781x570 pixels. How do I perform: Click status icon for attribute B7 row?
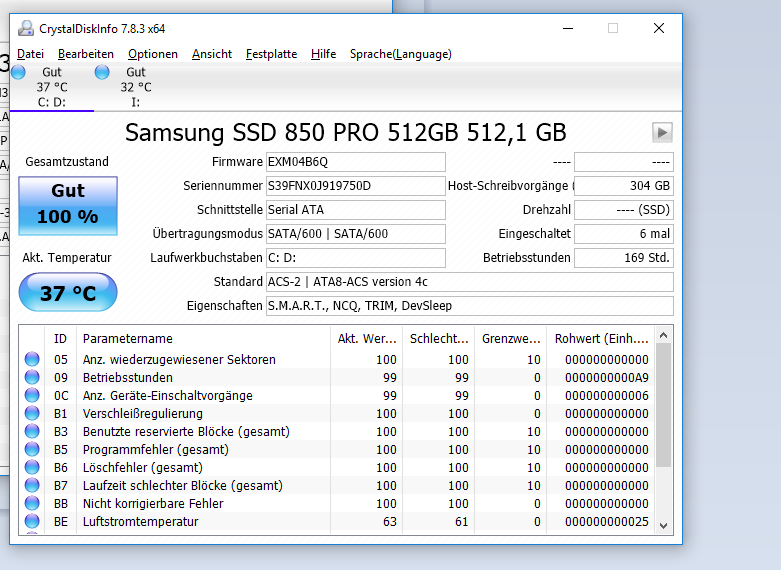point(32,485)
